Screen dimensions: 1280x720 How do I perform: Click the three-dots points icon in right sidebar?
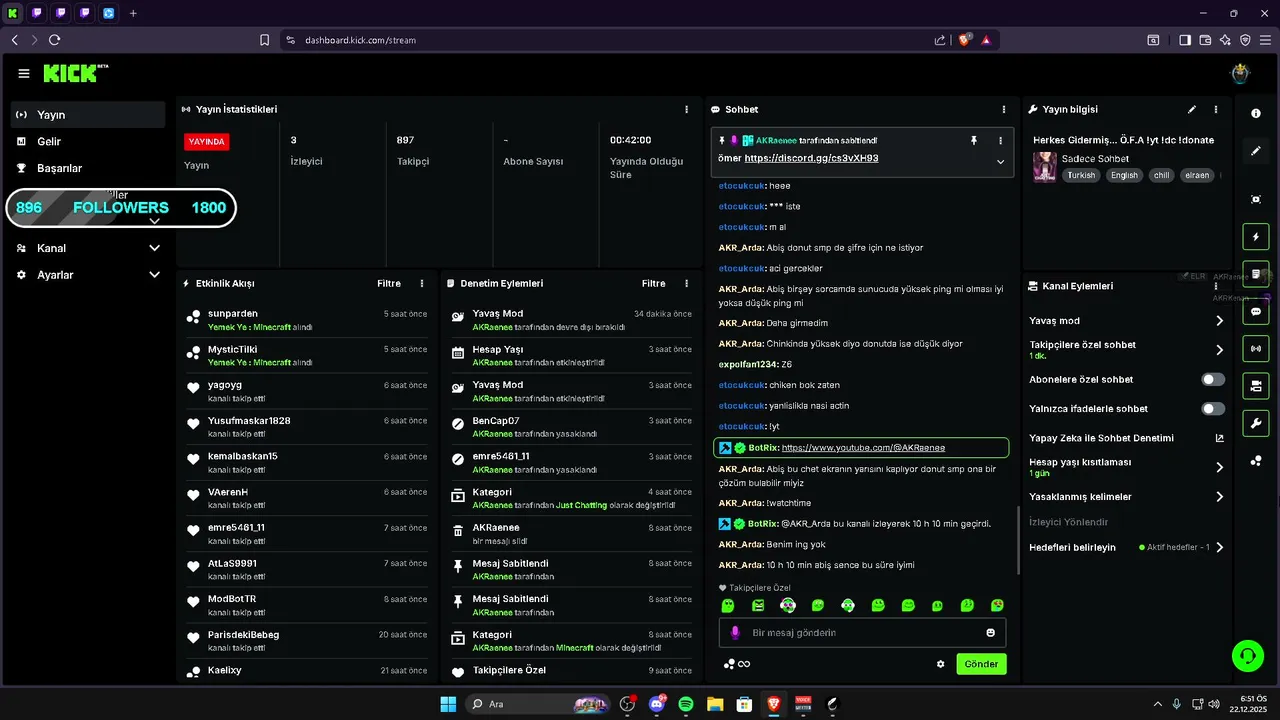(1256, 460)
